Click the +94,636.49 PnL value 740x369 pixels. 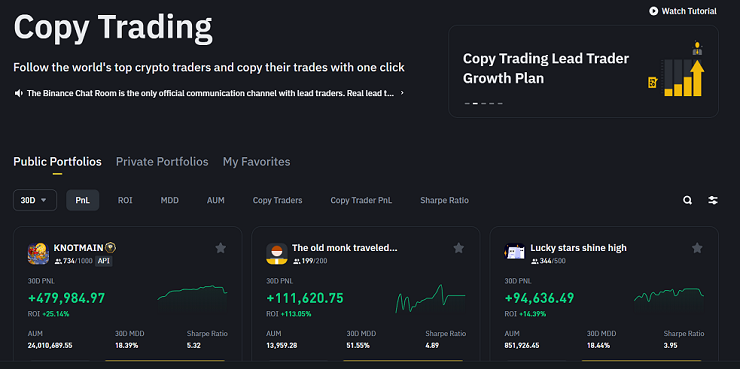tap(539, 298)
